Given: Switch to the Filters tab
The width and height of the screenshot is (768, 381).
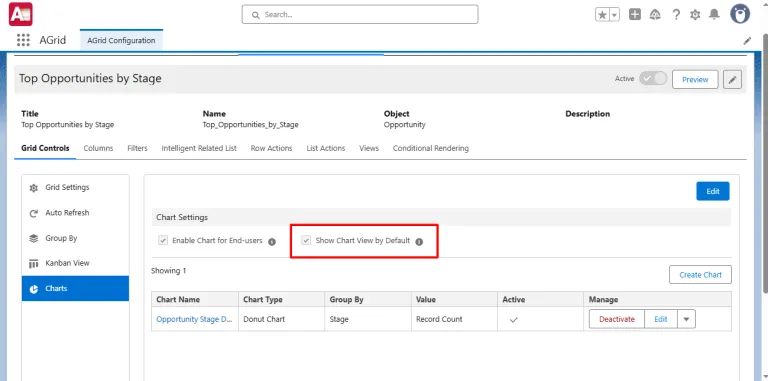Looking at the screenshot, I should tap(137, 148).
